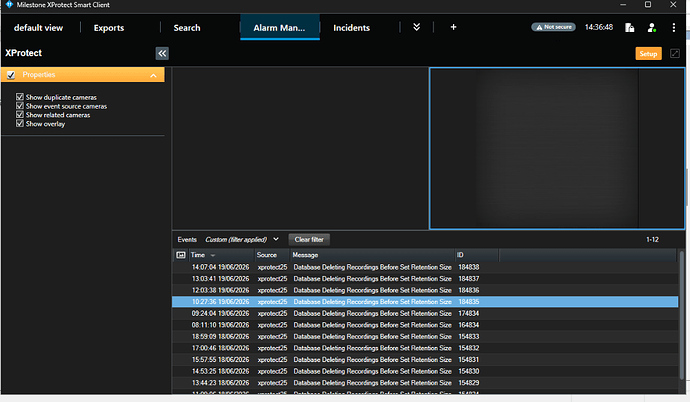Add a new tab with plus icon

click(x=453, y=27)
